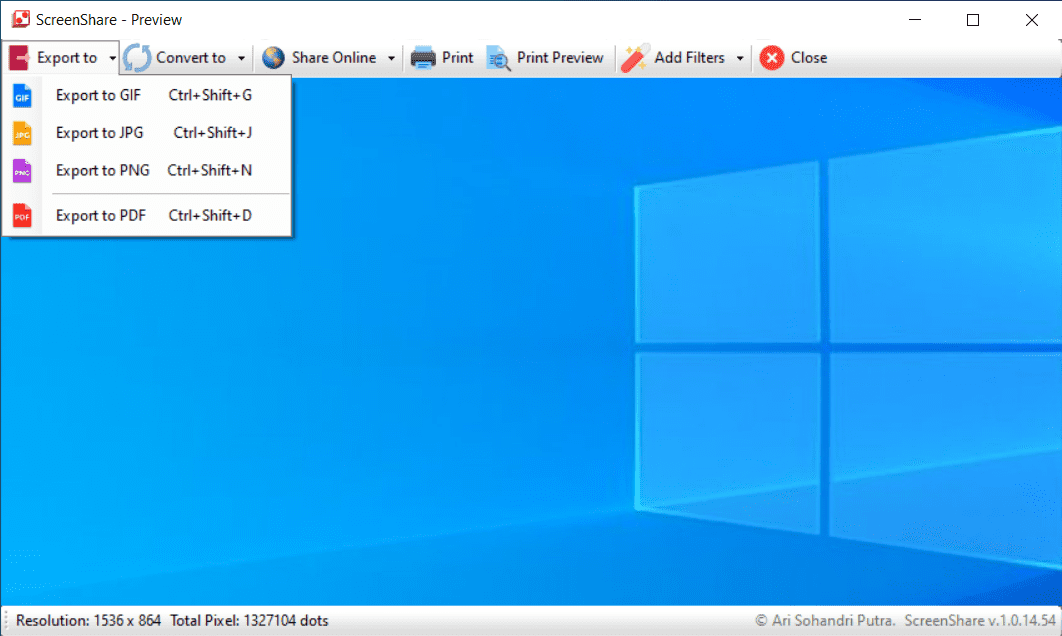Select Export to PDF menu entry
Screen dimensions: 1062x636
click(147, 215)
